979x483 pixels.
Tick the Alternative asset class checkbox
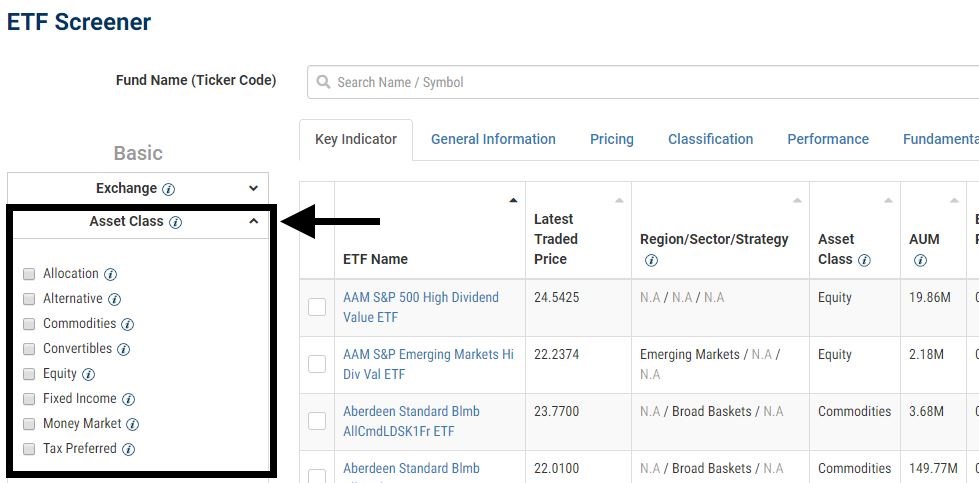pyautogui.click(x=29, y=299)
